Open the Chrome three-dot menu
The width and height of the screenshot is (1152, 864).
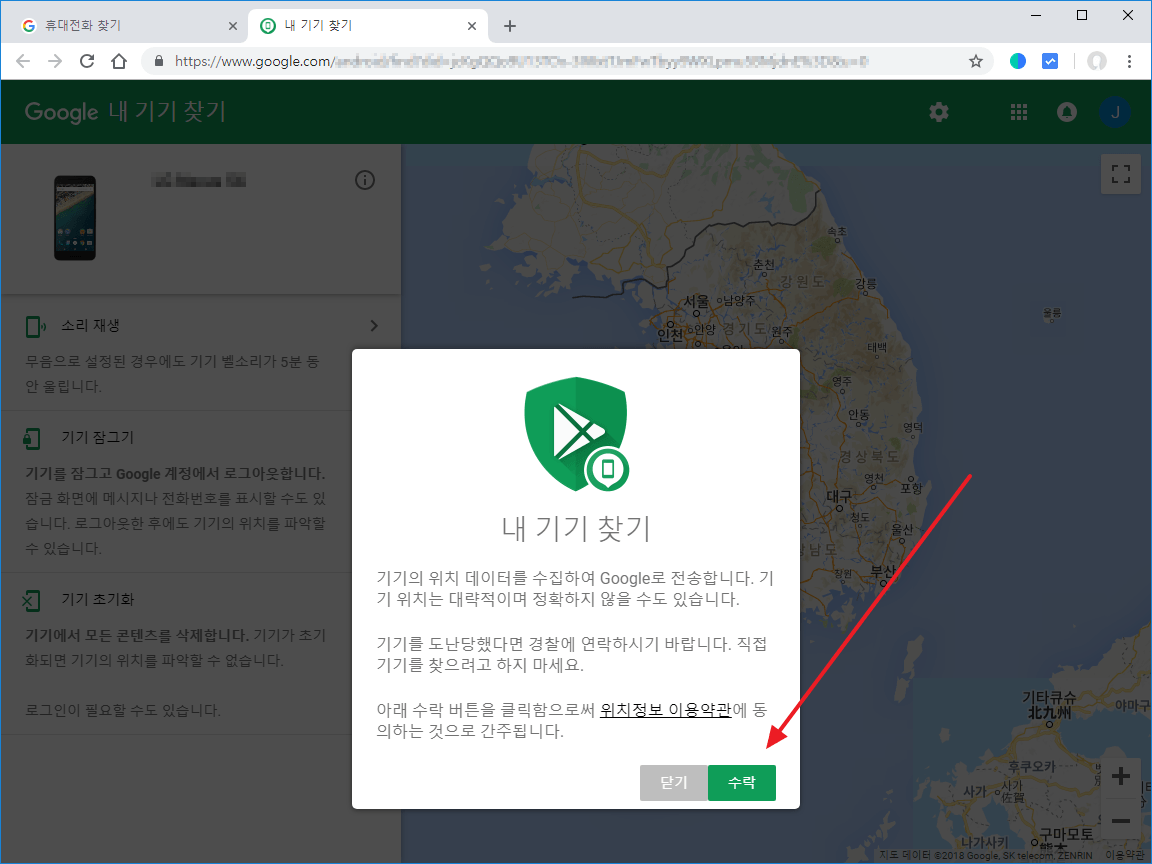[x=1129, y=61]
